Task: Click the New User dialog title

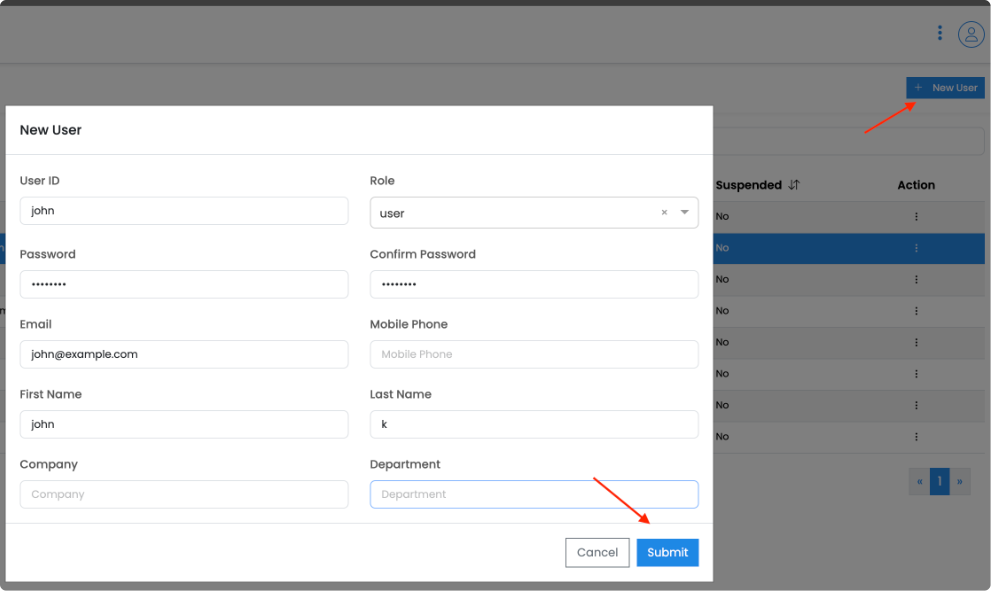Action: click(x=51, y=130)
